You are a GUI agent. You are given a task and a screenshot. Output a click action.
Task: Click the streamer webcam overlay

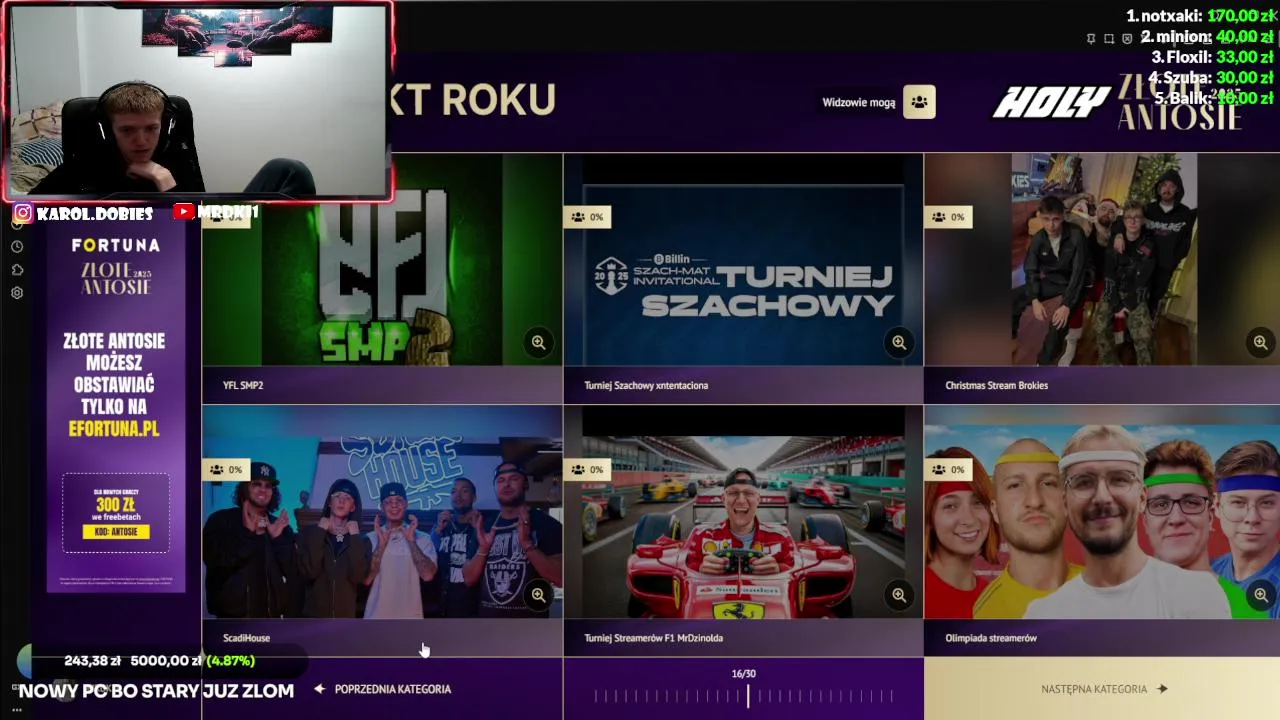point(198,100)
